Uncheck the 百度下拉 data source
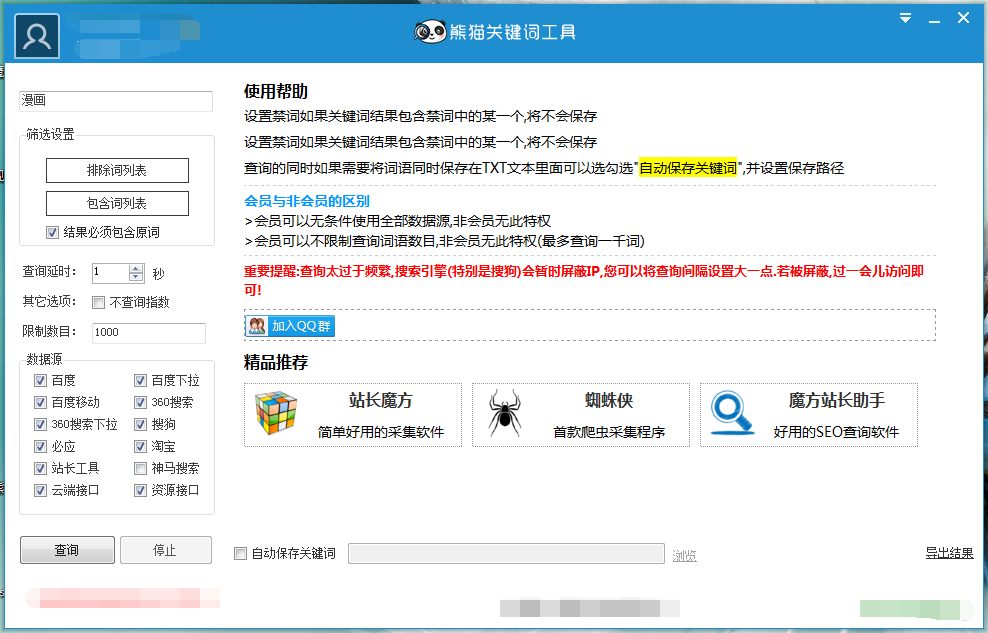This screenshot has width=988, height=633. [141, 380]
